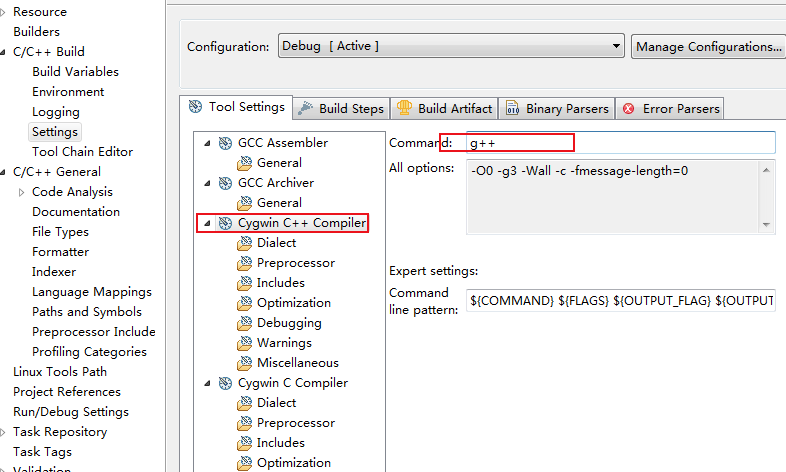Click the Includes icon under Cygwin C Compiler

(x=244, y=443)
